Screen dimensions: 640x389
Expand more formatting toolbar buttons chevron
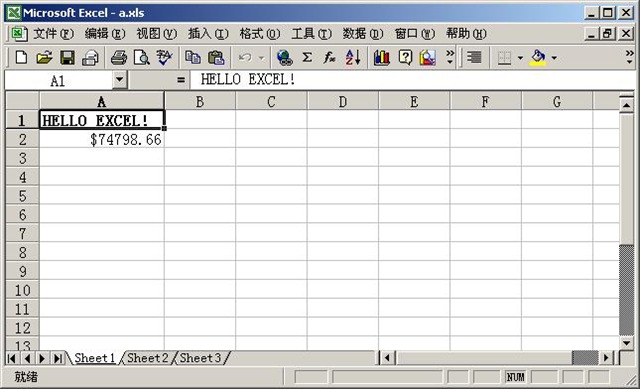coord(629,58)
